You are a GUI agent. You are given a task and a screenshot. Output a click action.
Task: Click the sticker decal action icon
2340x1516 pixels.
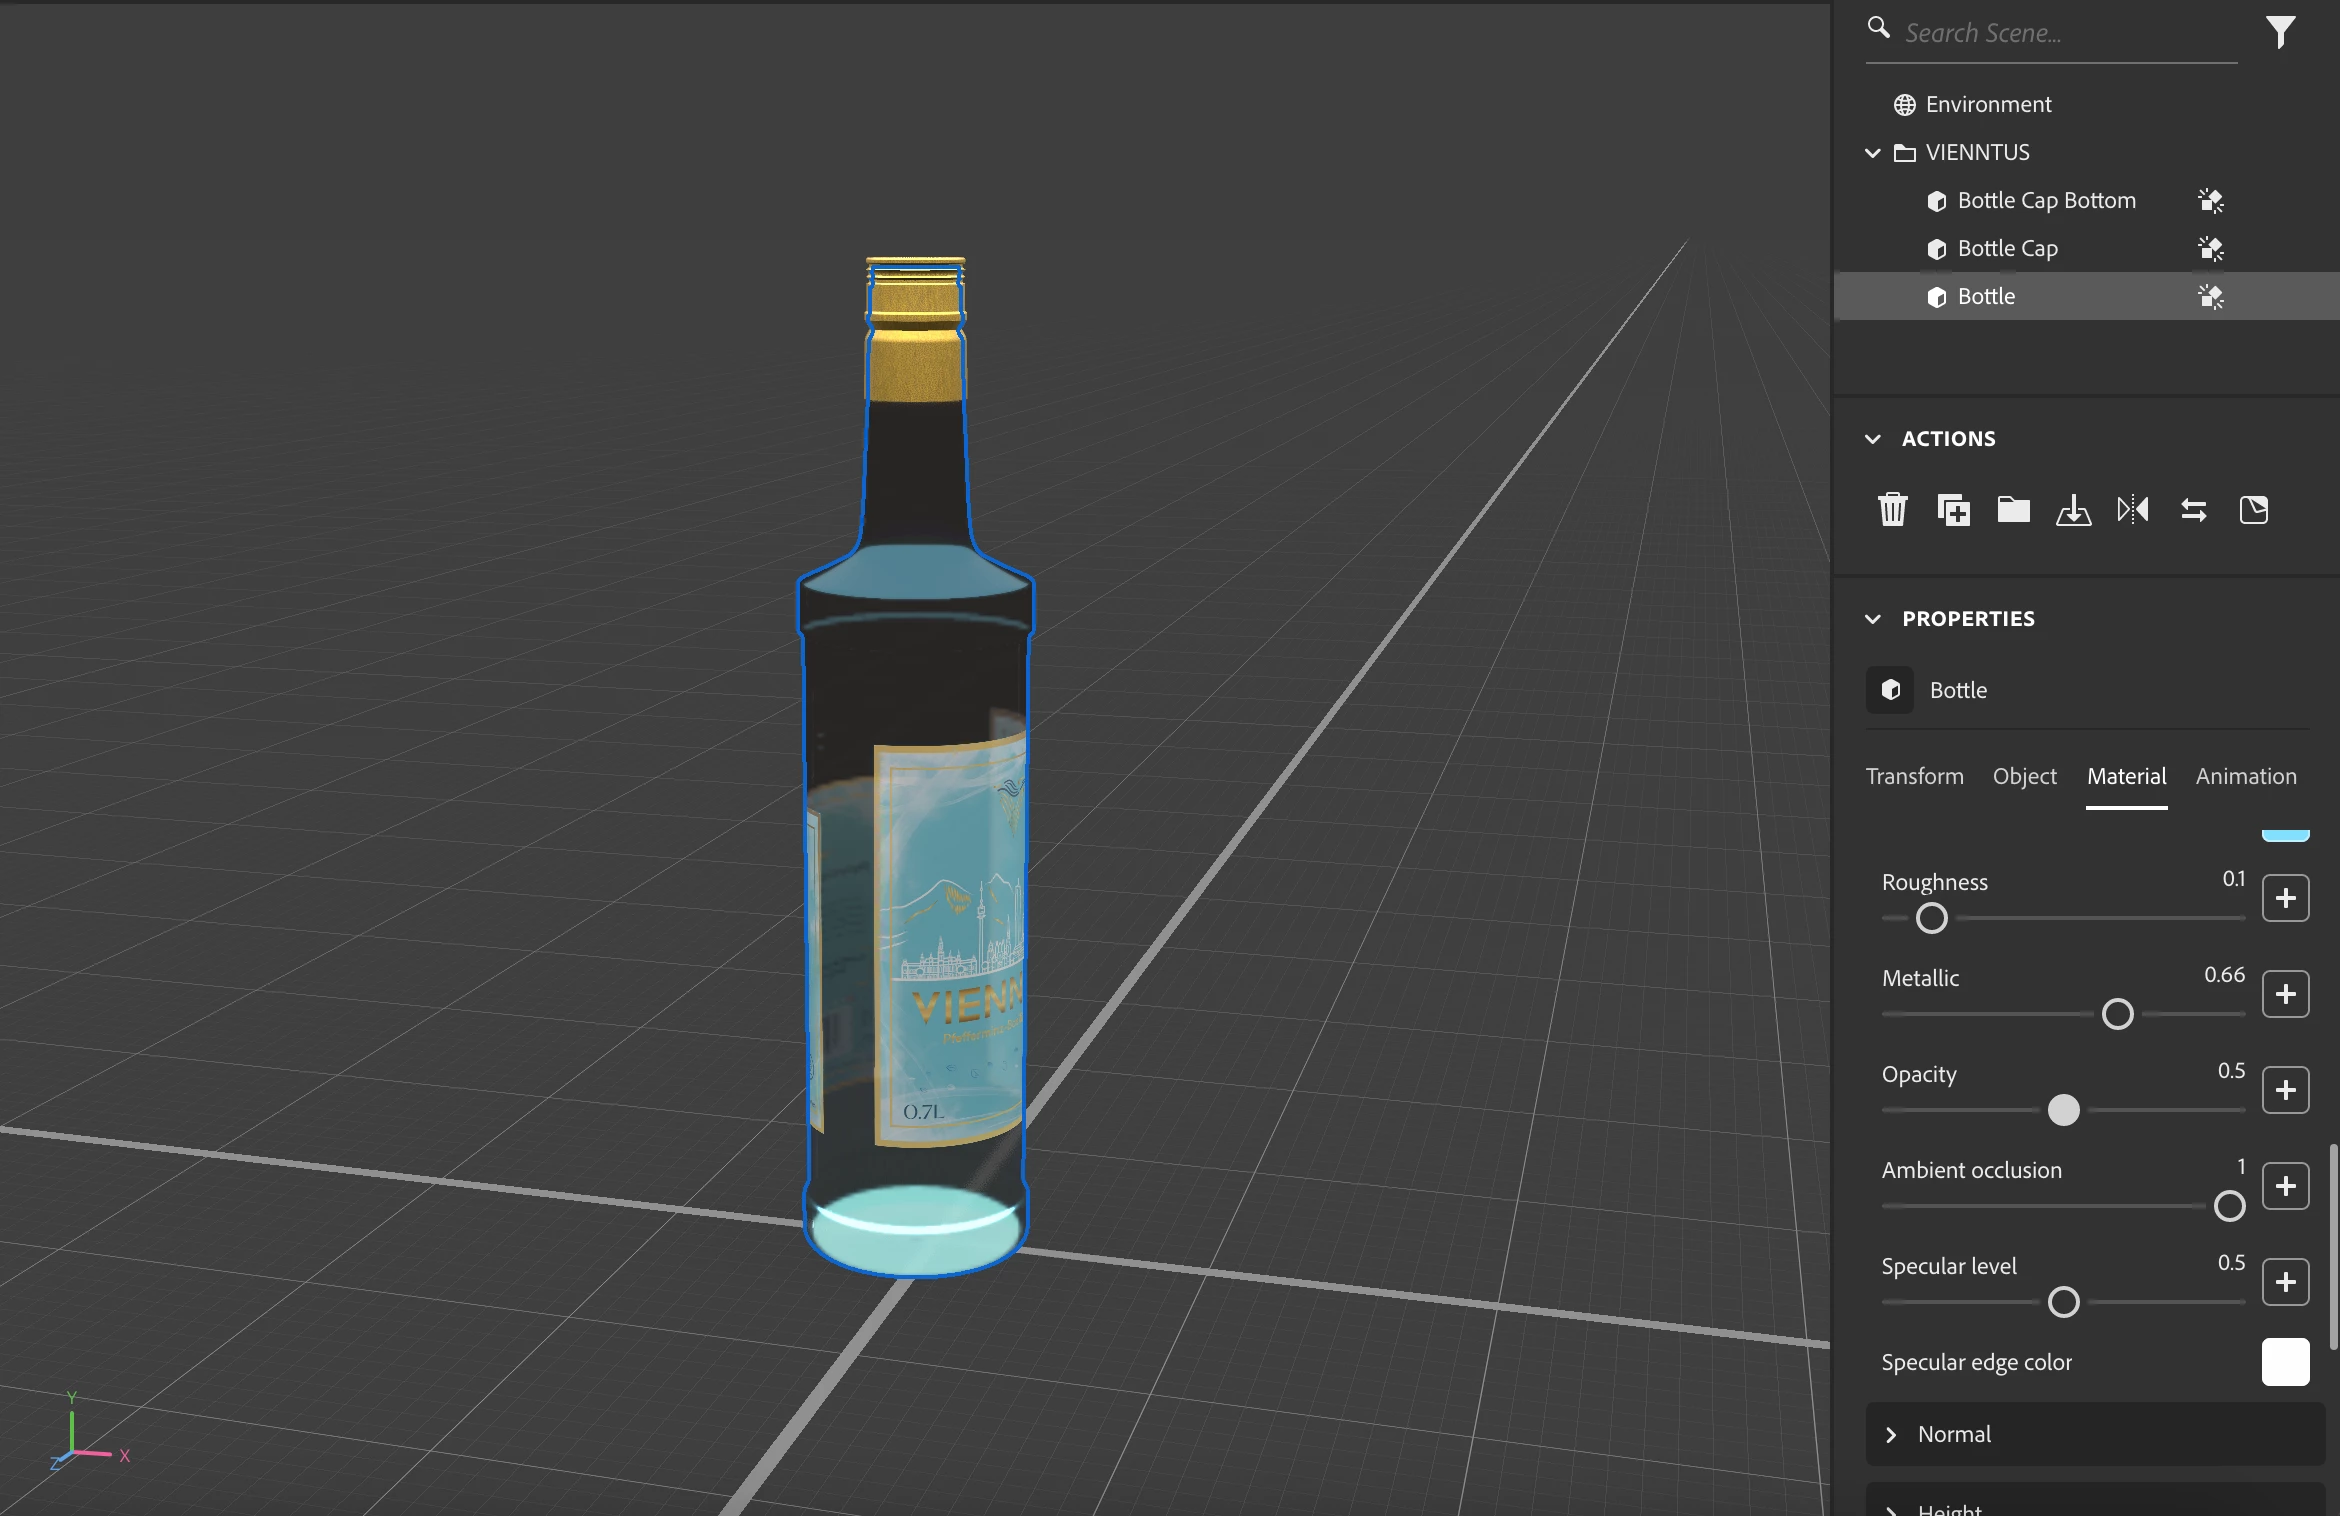2254,510
